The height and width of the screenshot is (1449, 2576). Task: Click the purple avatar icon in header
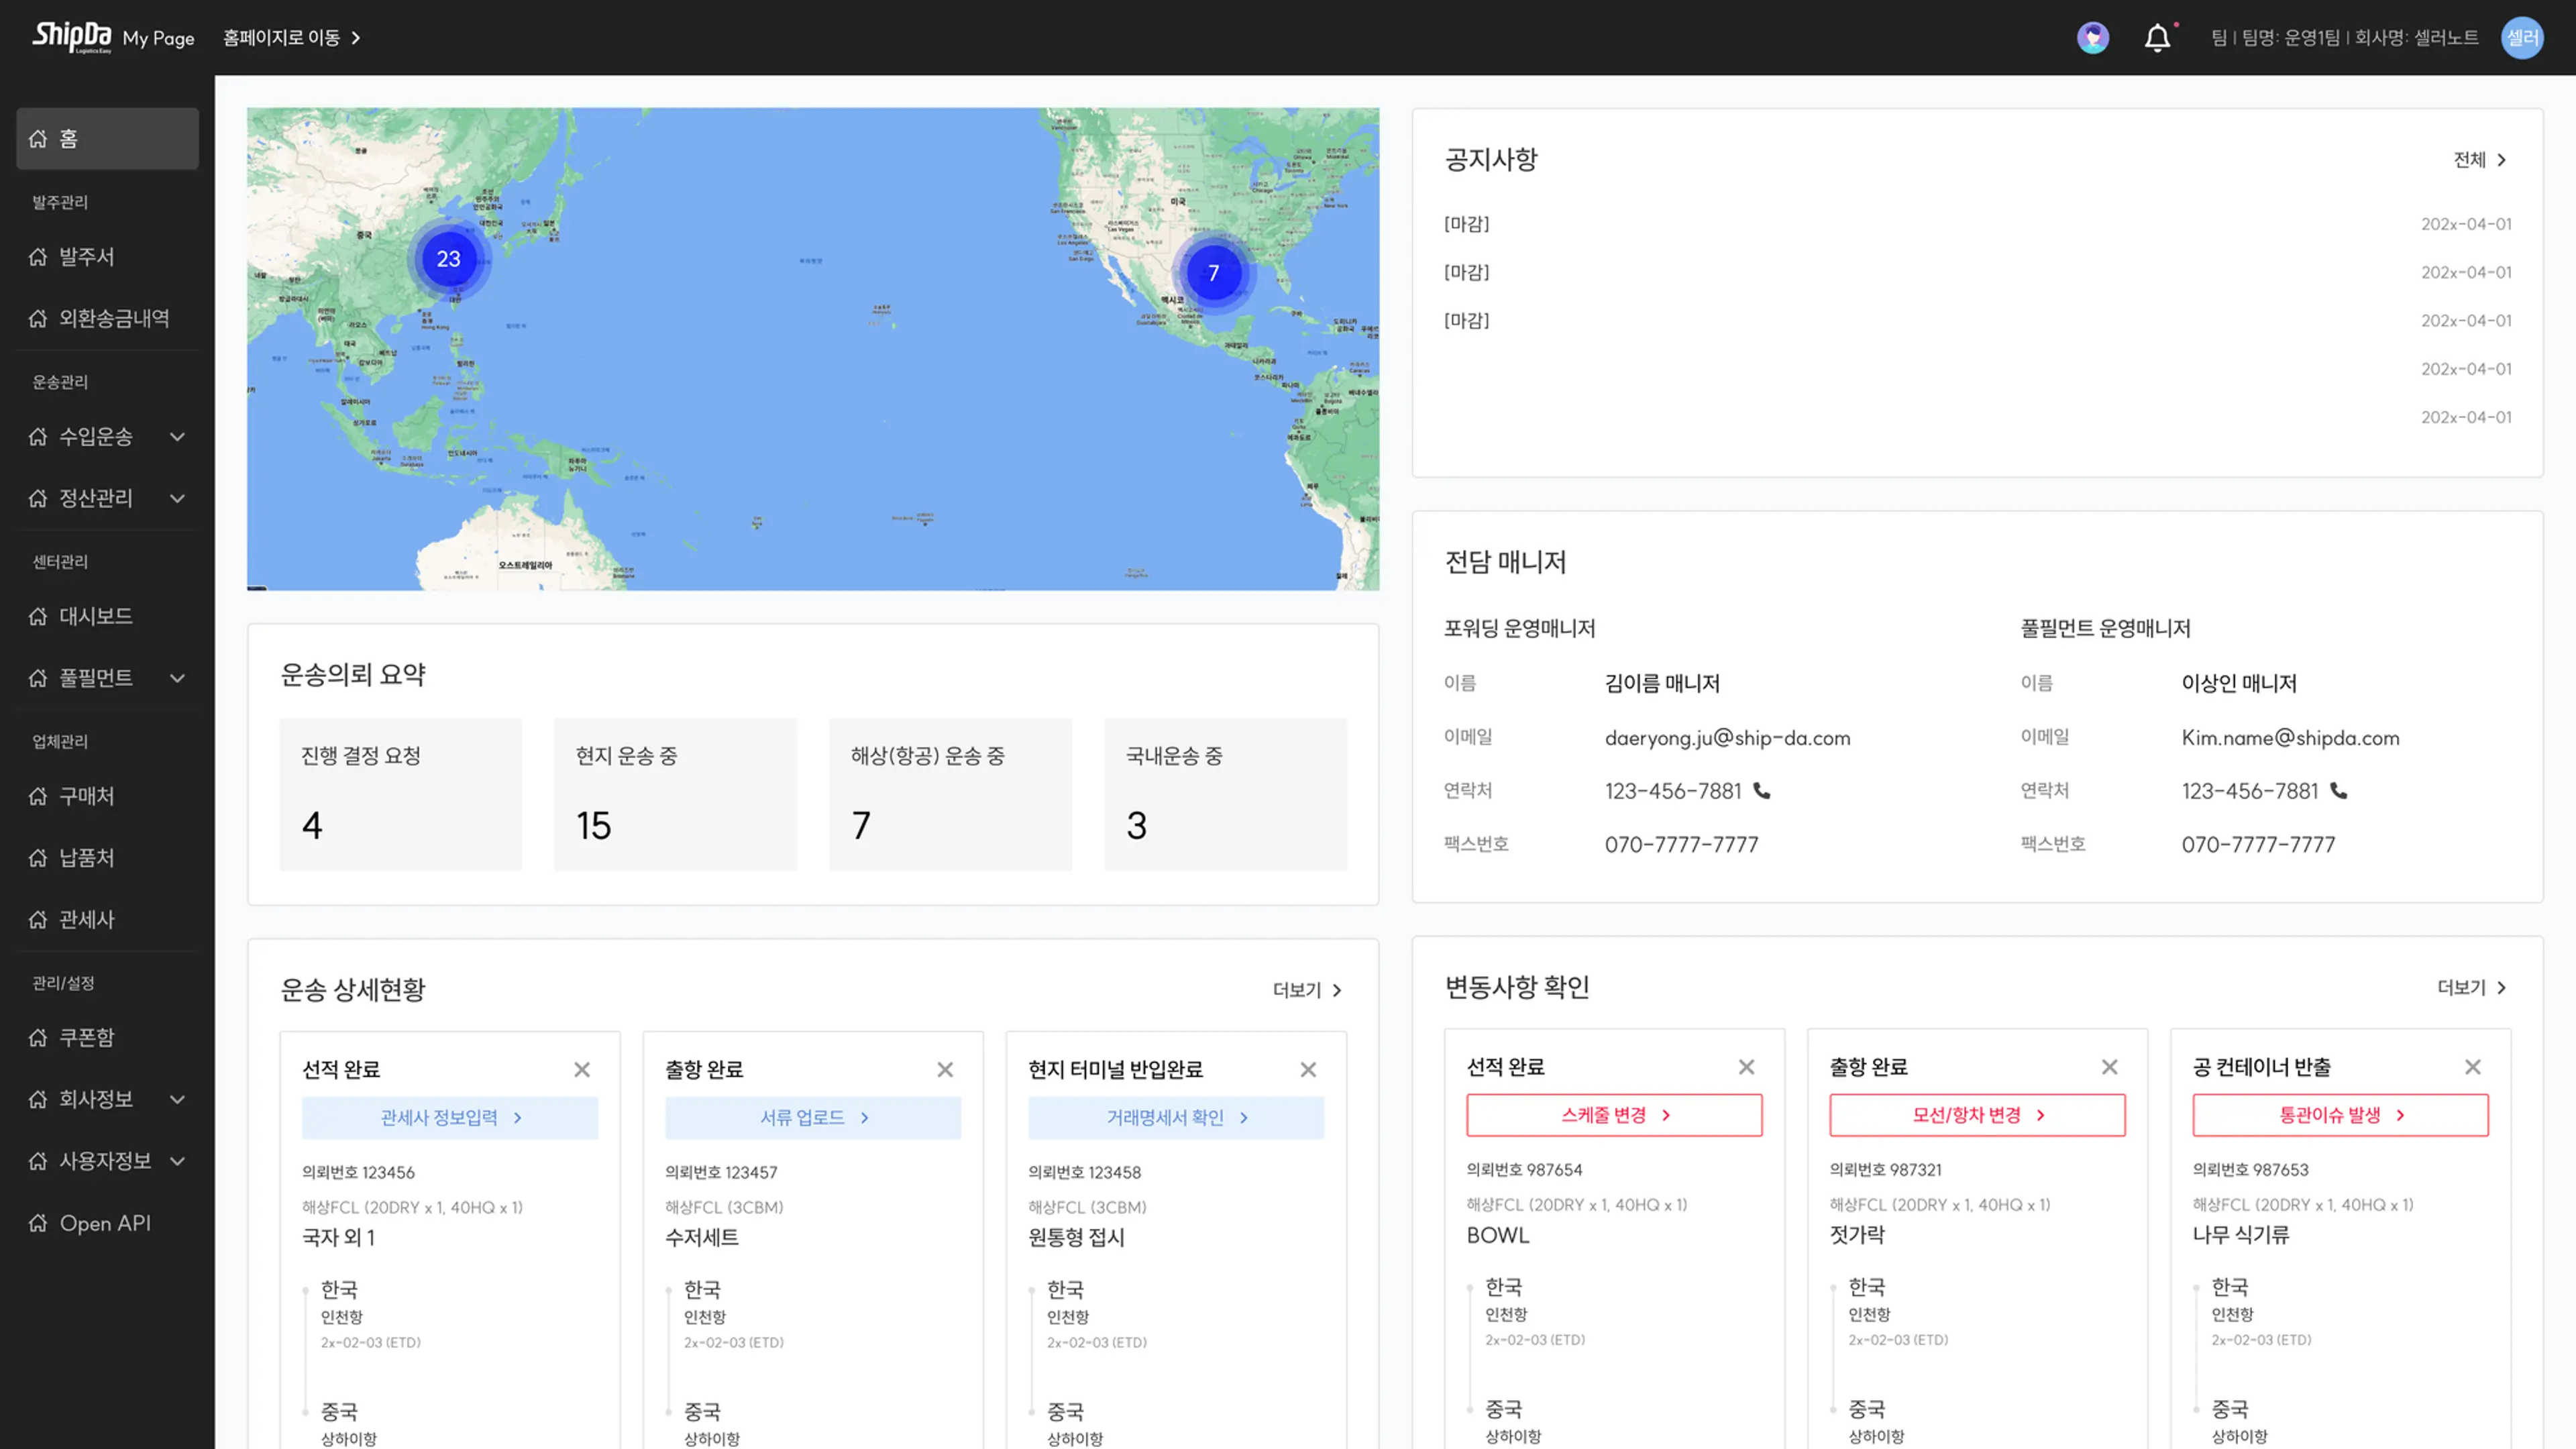[2093, 38]
